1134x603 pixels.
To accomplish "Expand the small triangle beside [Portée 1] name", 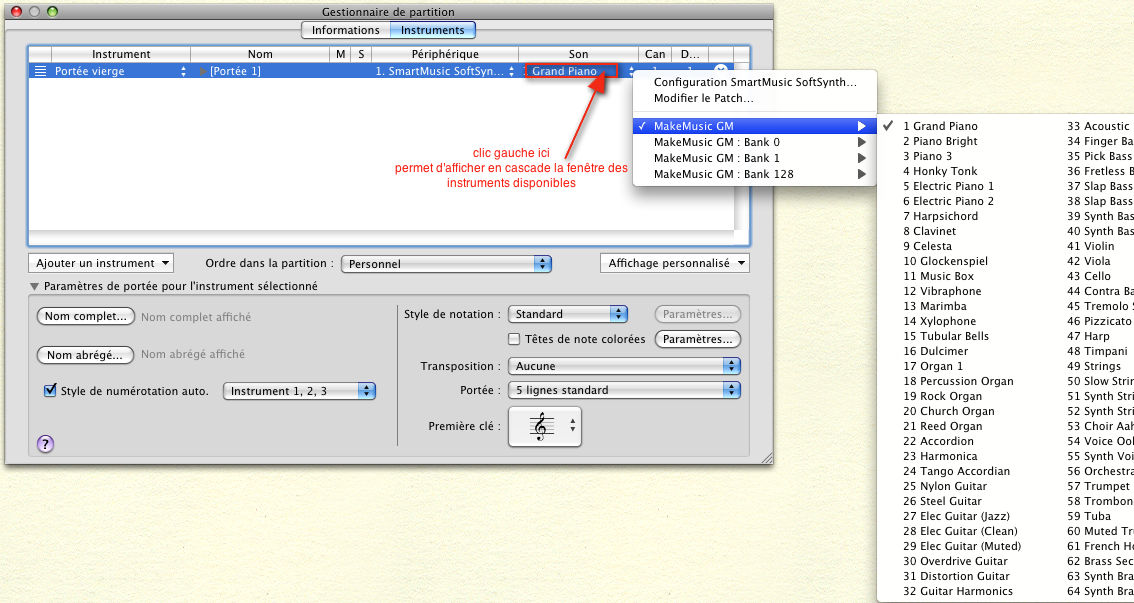I will coord(202,71).
